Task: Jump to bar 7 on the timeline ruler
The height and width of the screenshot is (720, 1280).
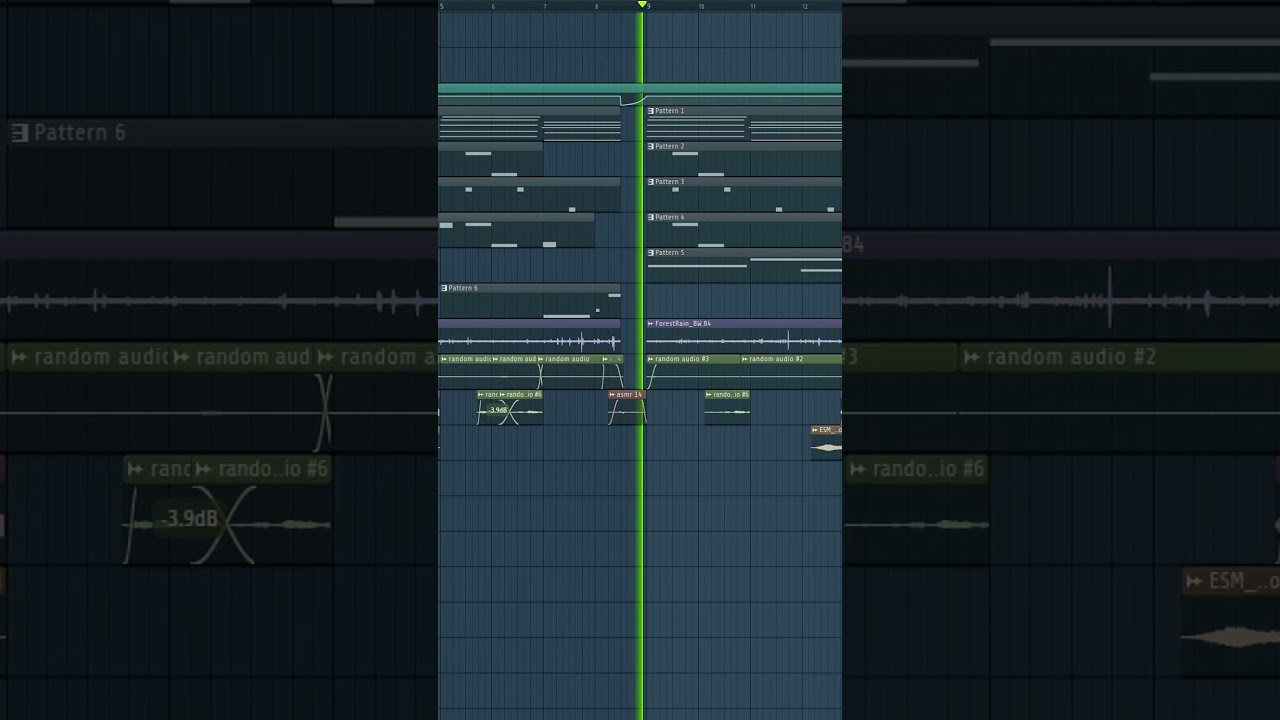Action: [x=545, y=6]
